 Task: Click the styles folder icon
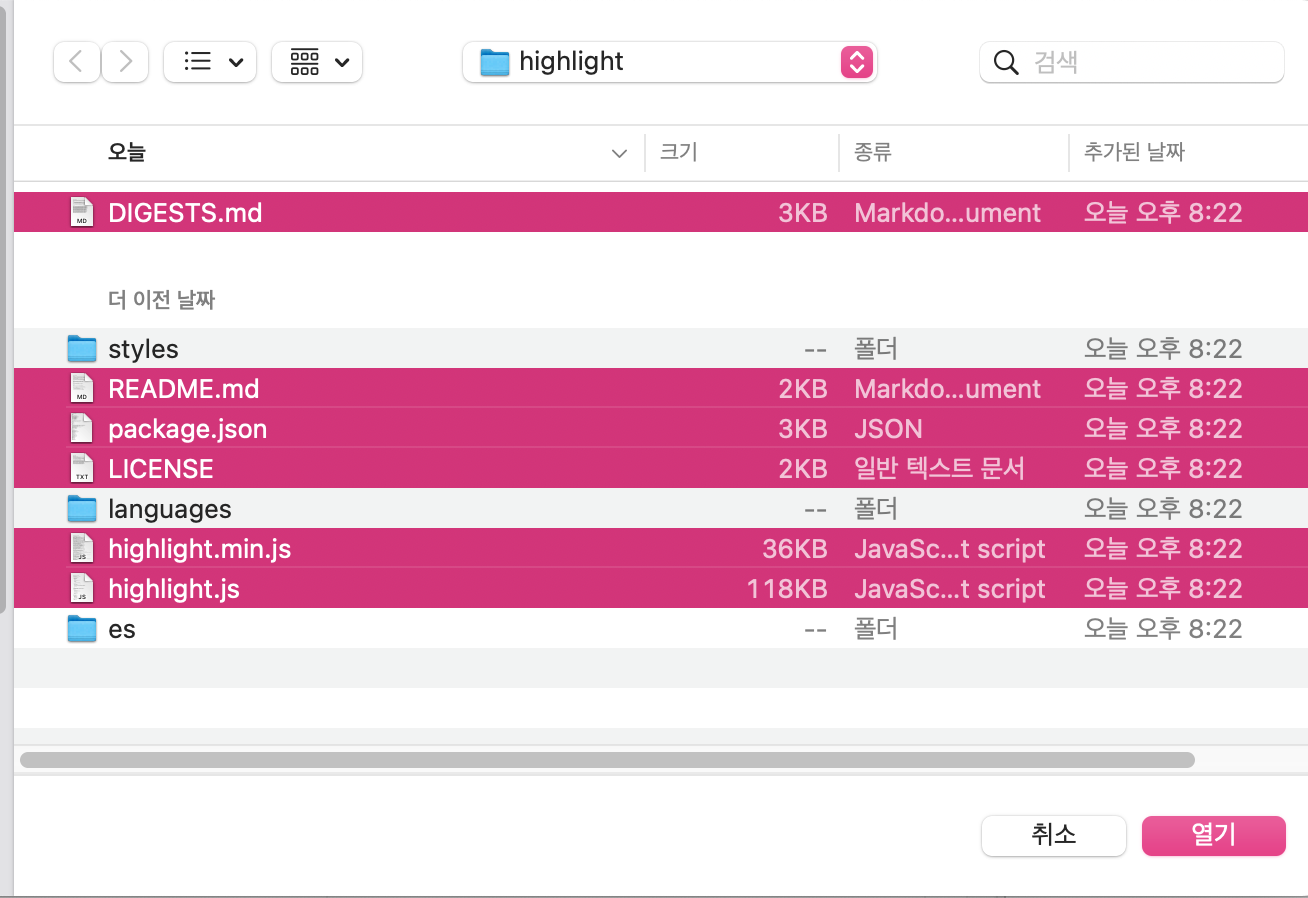coord(82,348)
